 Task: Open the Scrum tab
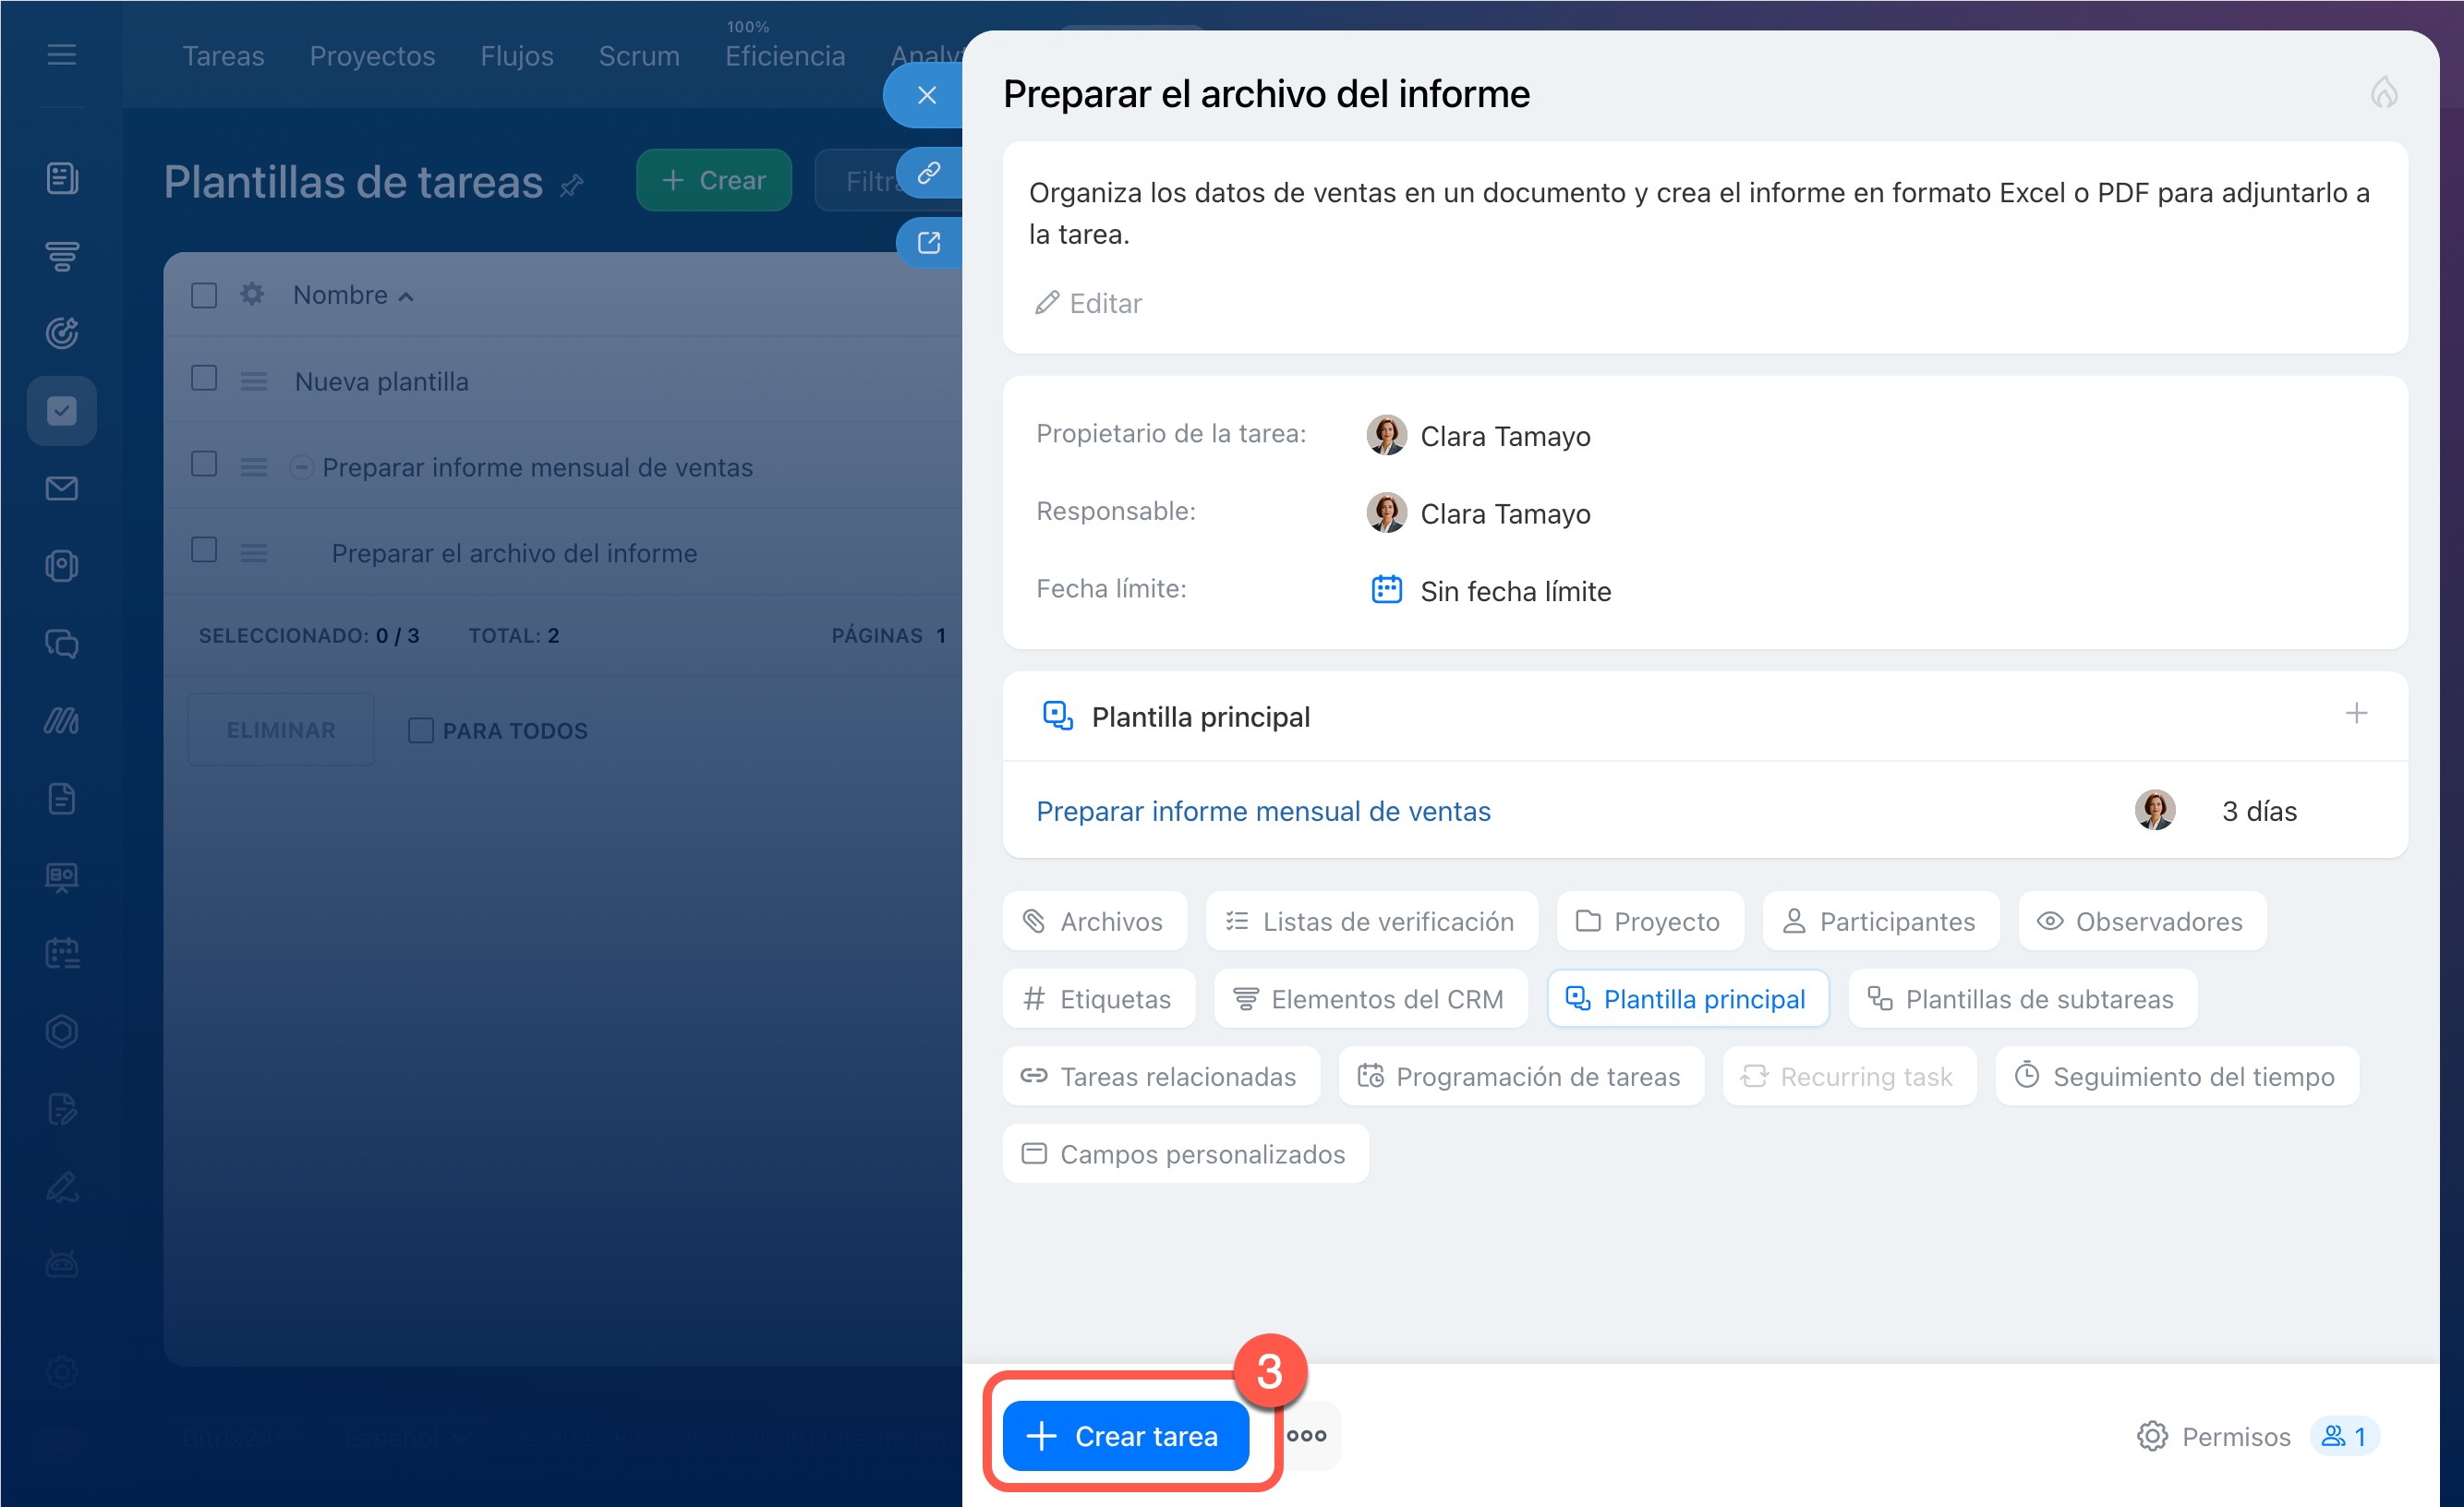coord(638,56)
